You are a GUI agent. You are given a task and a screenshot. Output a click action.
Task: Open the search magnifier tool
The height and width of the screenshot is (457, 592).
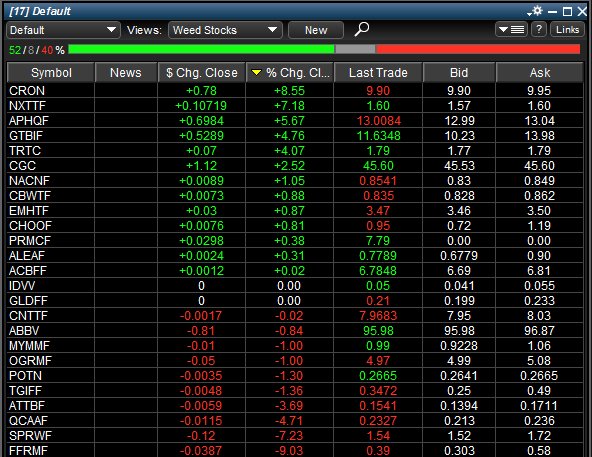(361, 29)
